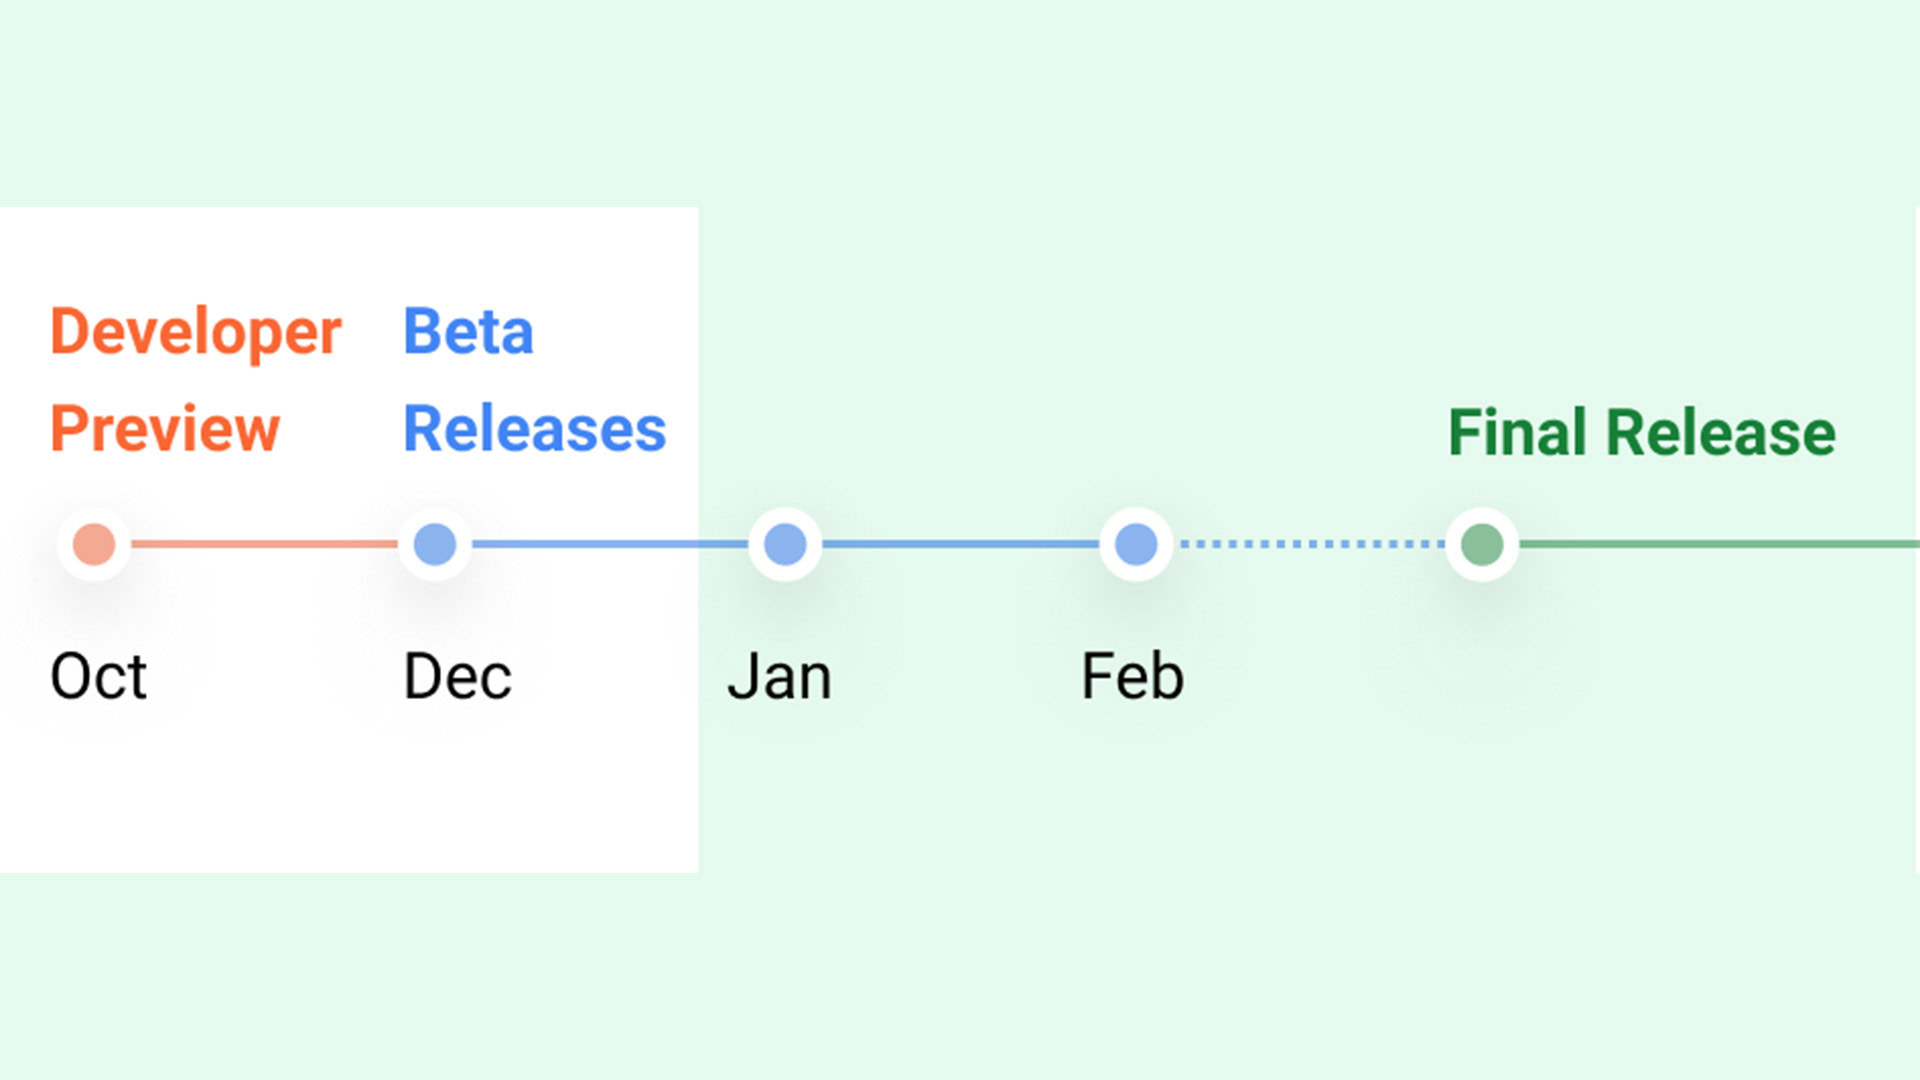Screen dimensions: 1920x1080
Task: Click the blue line between Jan and Feb
Action: click(x=960, y=544)
